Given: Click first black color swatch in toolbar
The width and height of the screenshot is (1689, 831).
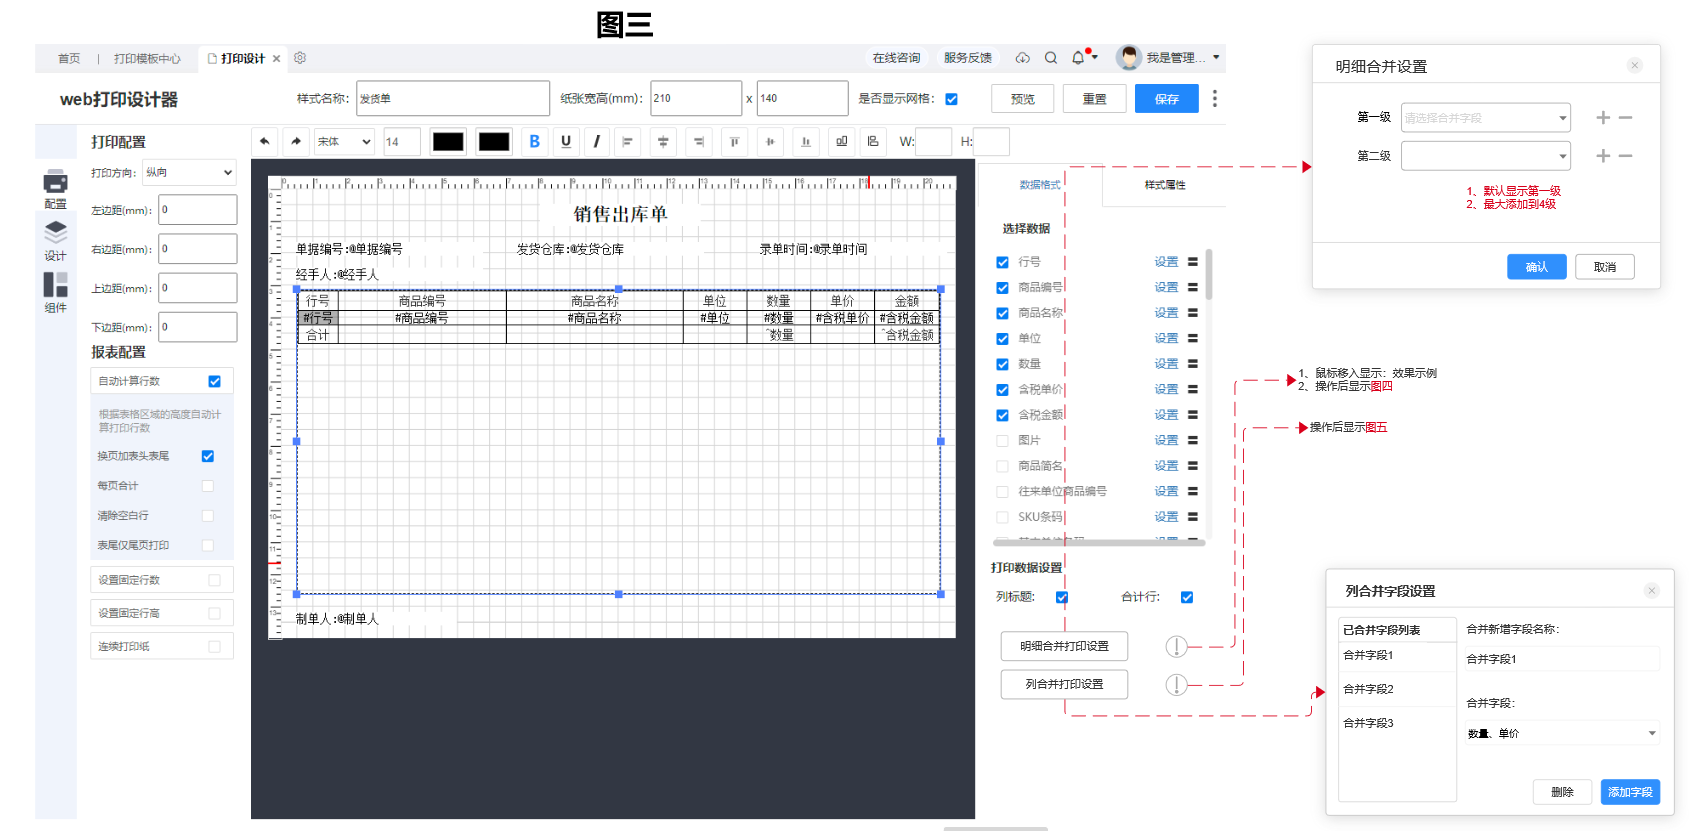Looking at the screenshot, I should pyautogui.click(x=448, y=142).
